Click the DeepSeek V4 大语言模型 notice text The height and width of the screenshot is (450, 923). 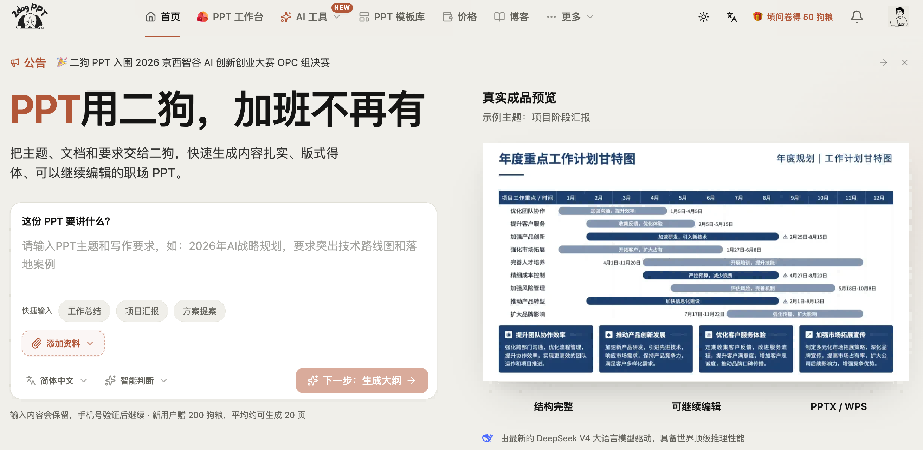[622, 438]
